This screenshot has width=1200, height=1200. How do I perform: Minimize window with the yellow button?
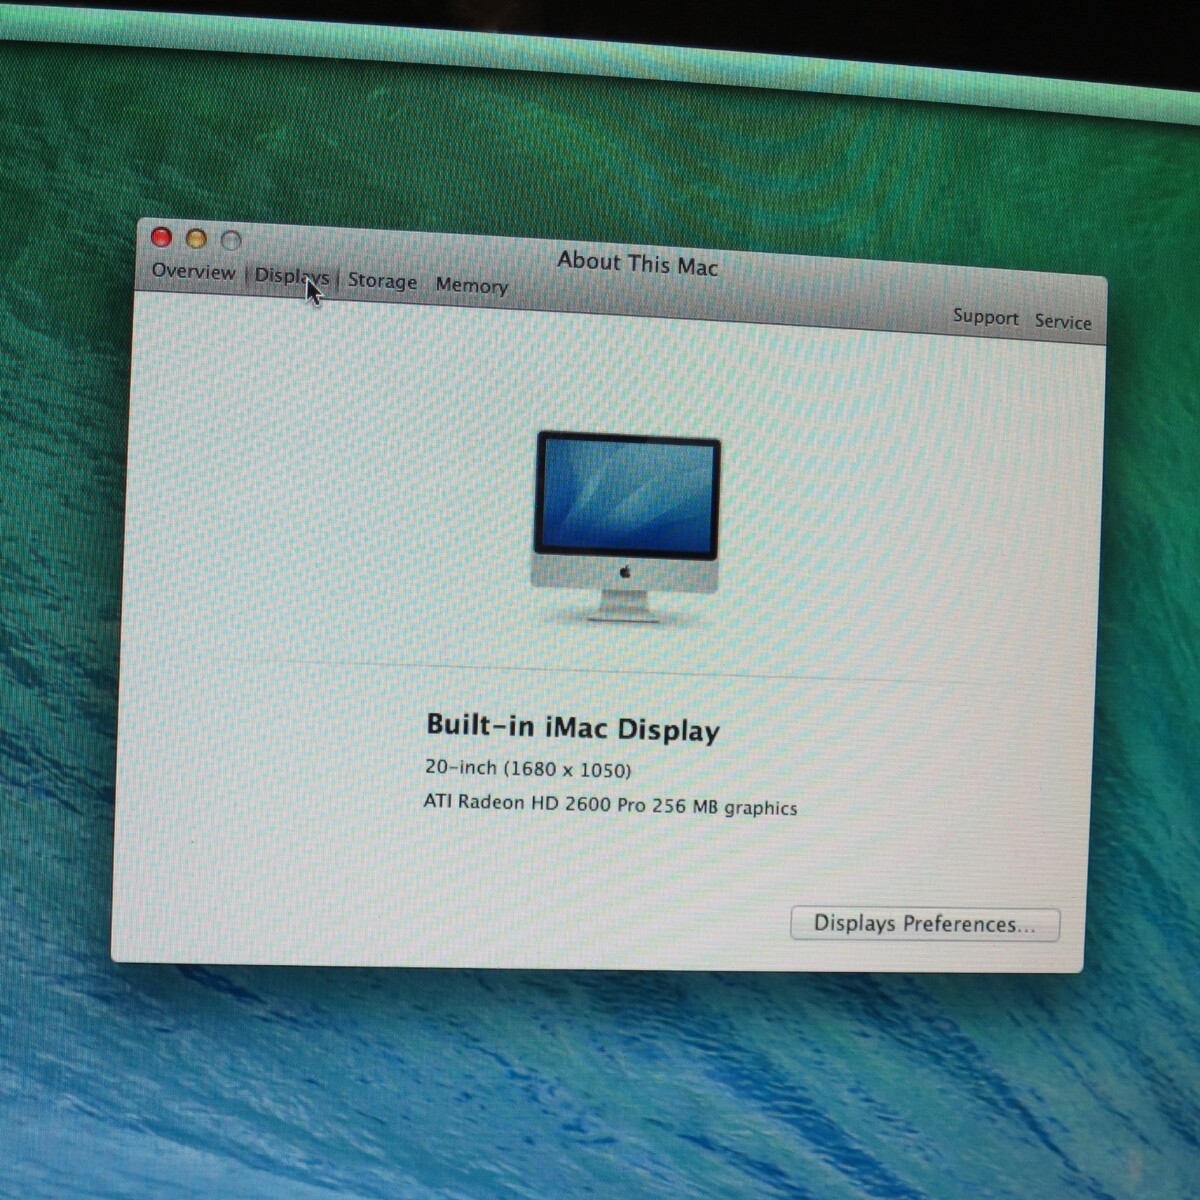point(196,239)
